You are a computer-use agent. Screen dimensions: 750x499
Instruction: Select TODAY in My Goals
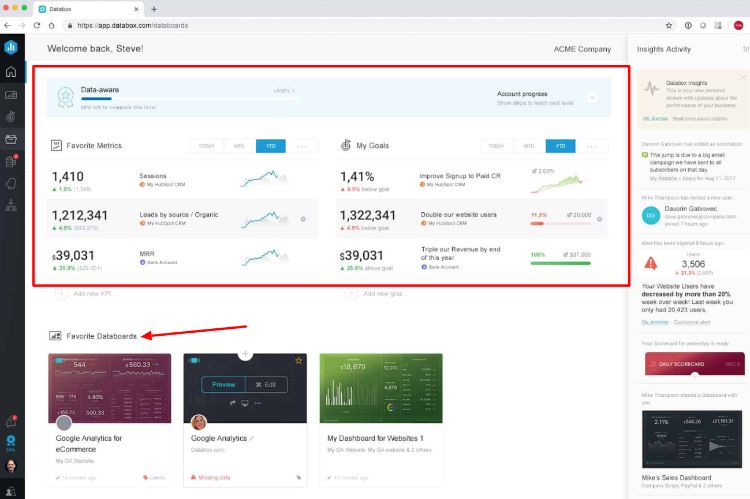496,146
